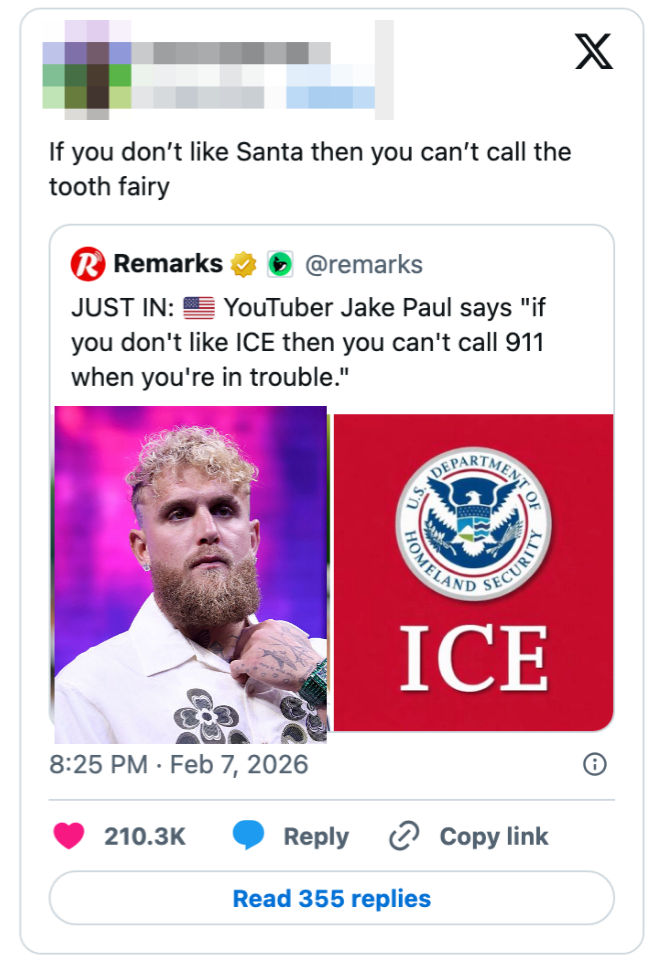Open the Remarks account name
Viewport: 672px width, 966px height.
point(168,264)
